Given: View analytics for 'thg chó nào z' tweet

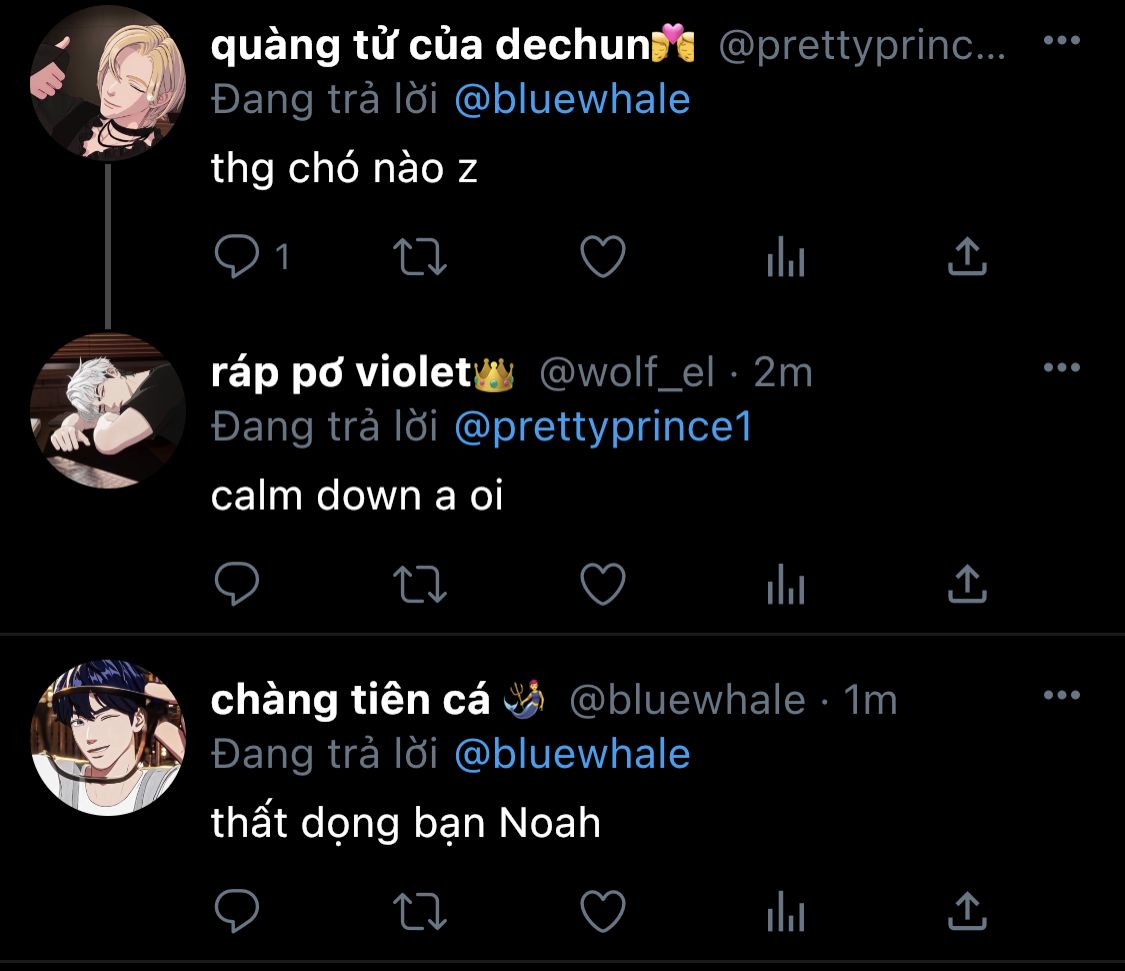Looking at the screenshot, I should pos(786,257).
